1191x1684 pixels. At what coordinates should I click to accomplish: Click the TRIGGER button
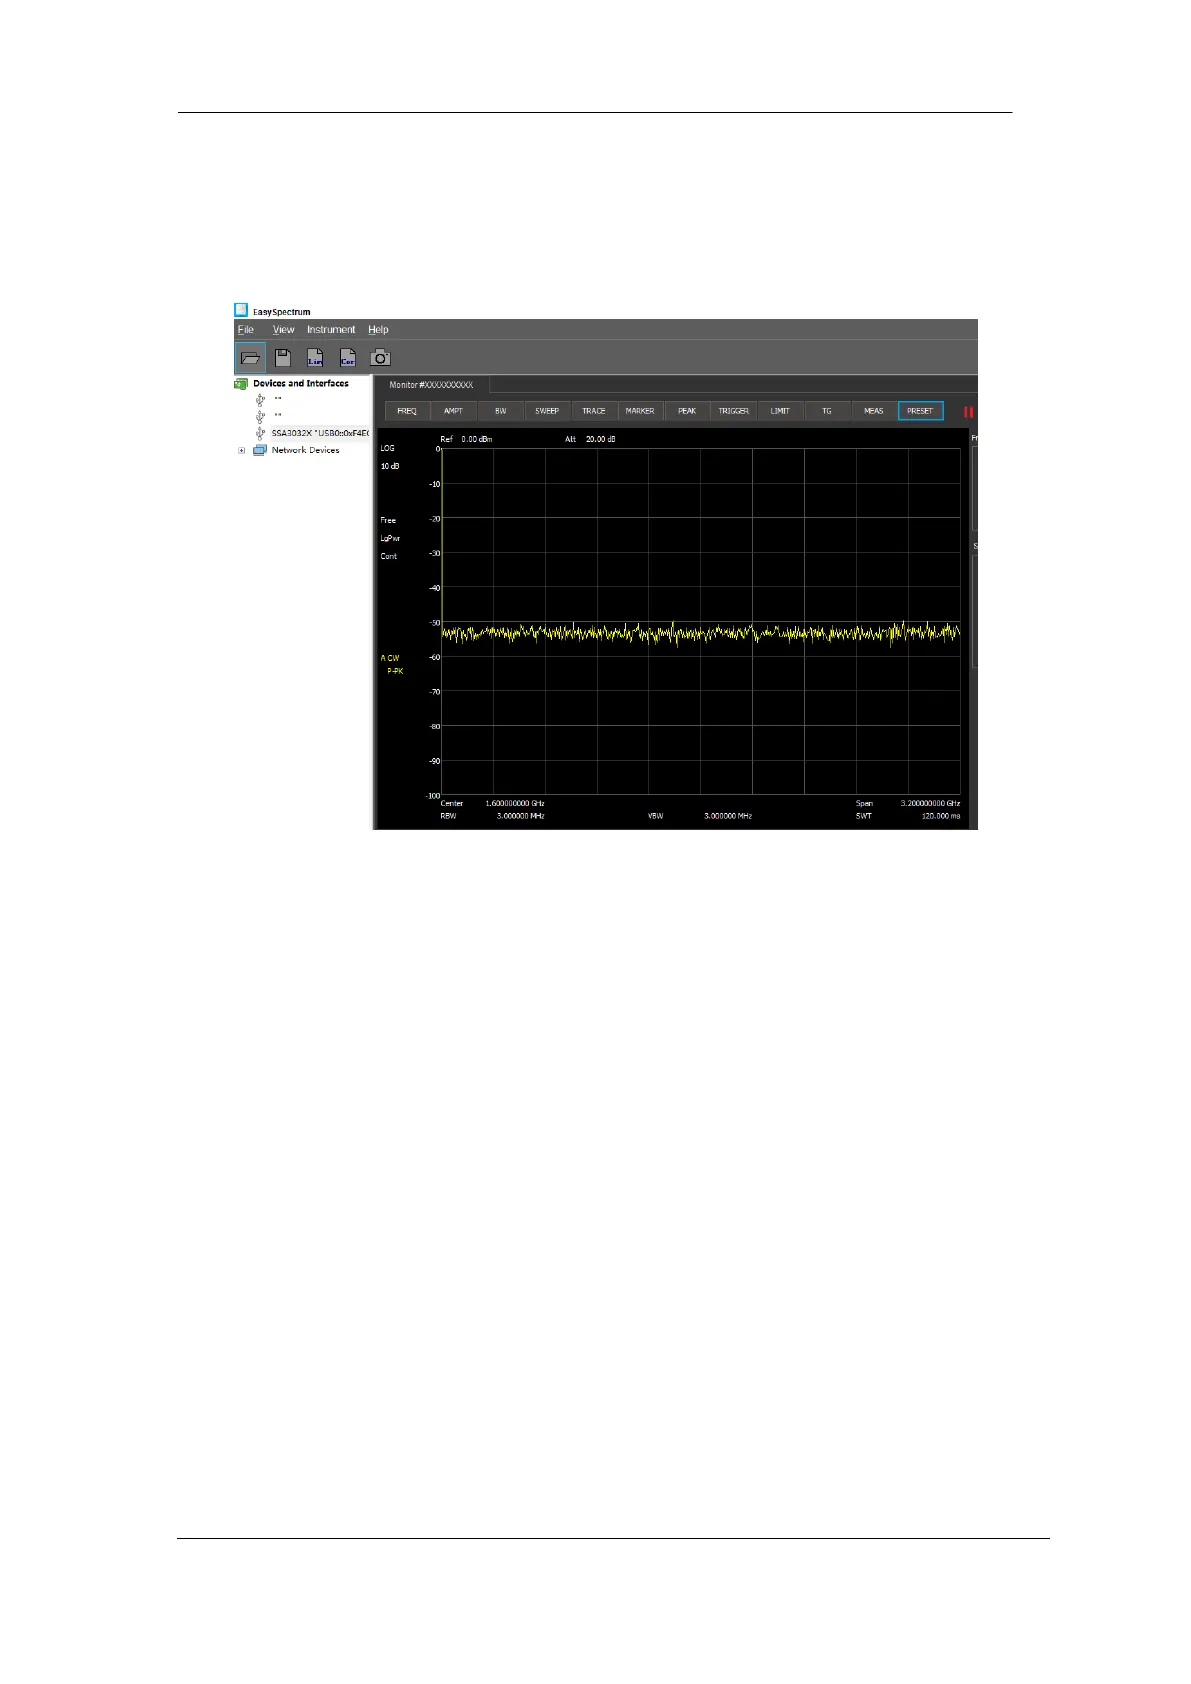click(734, 411)
